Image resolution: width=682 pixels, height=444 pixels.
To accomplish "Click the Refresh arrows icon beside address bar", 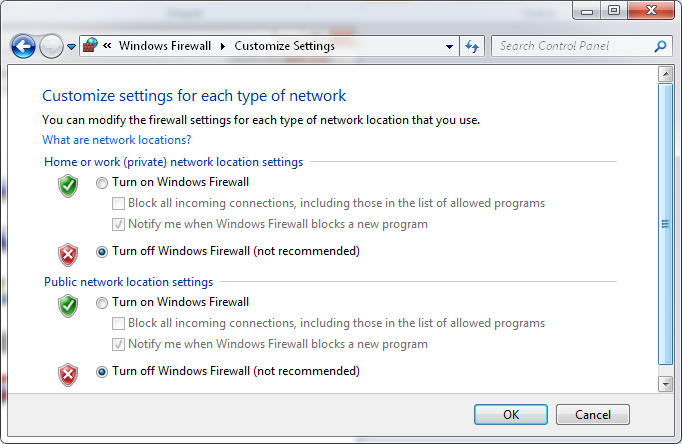I will pyautogui.click(x=472, y=46).
